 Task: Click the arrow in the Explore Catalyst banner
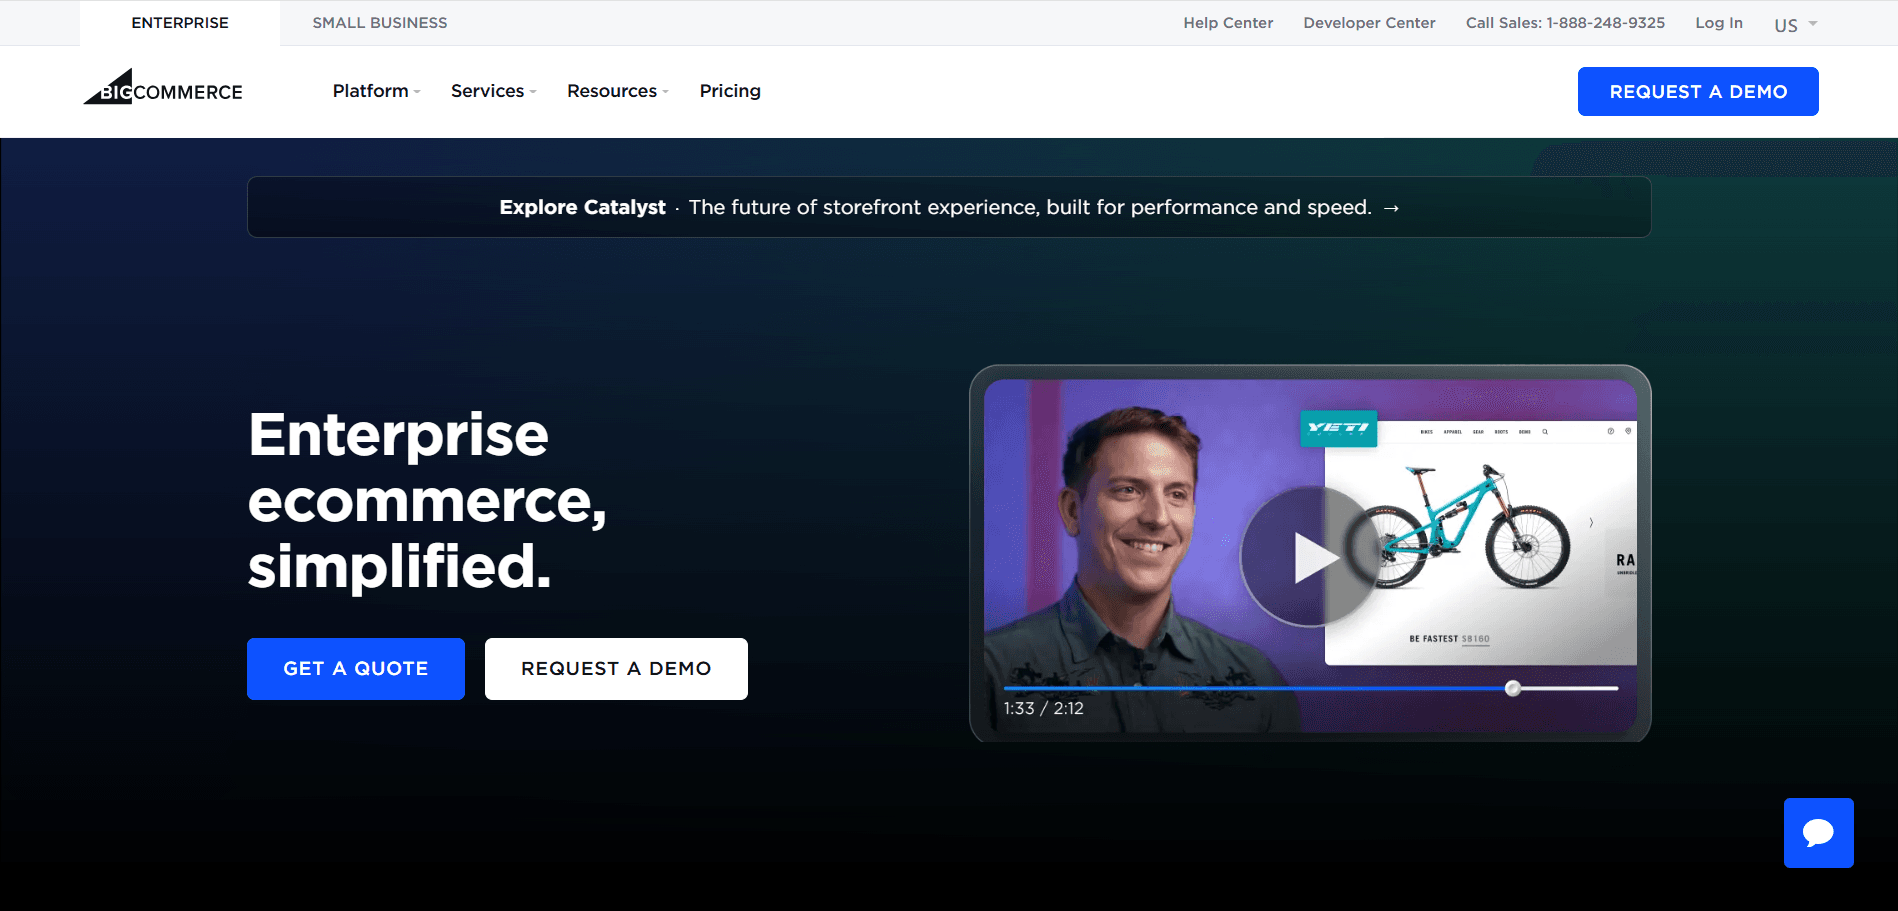point(1391,208)
